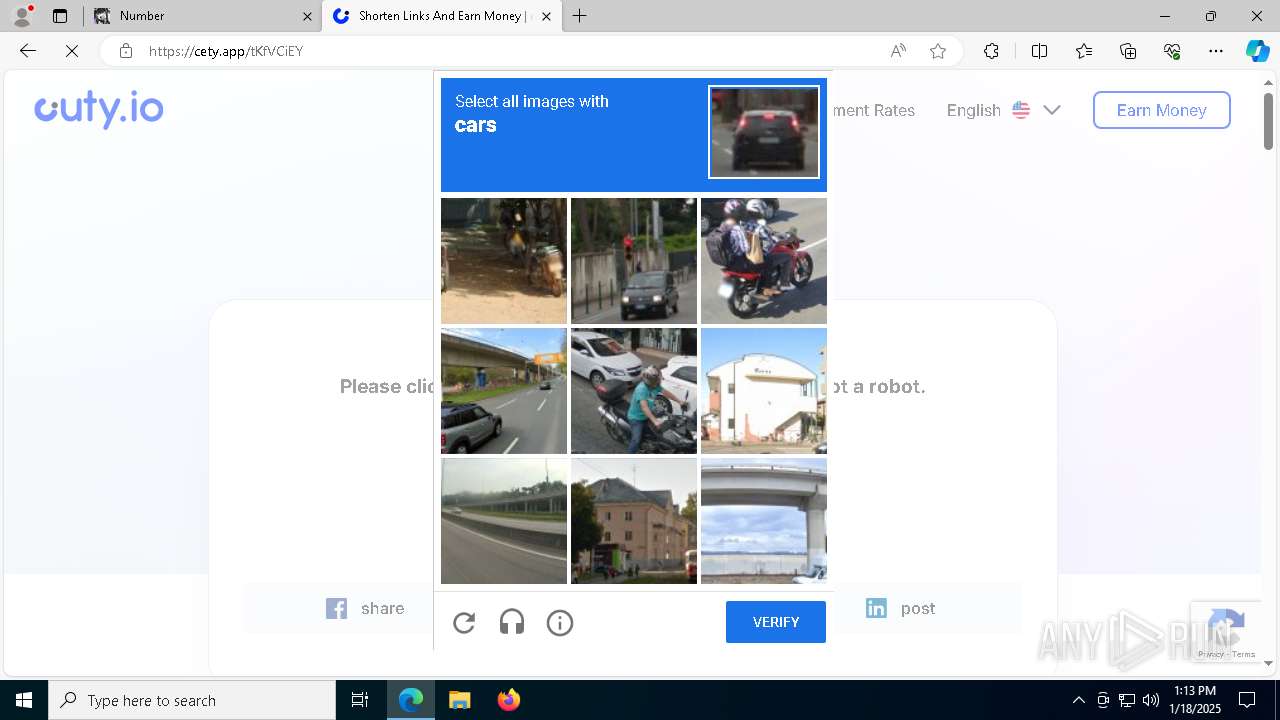Get an audio challenge via headphones icon
The height and width of the screenshot is (720, 1280).
(512, 623)
